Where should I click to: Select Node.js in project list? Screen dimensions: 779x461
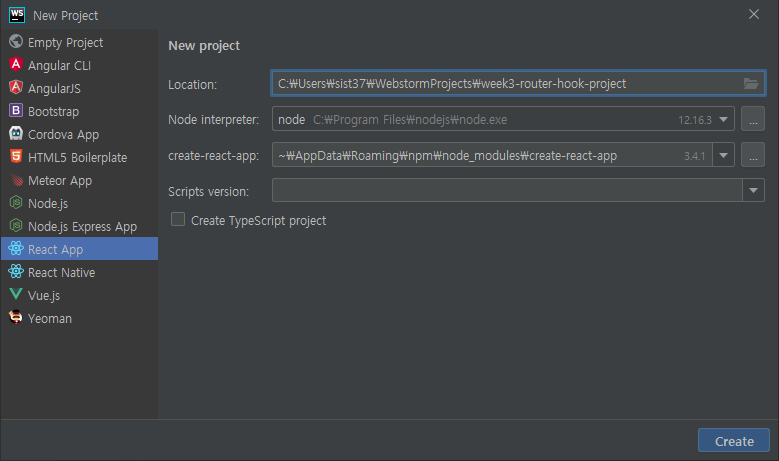coord(79,203)
